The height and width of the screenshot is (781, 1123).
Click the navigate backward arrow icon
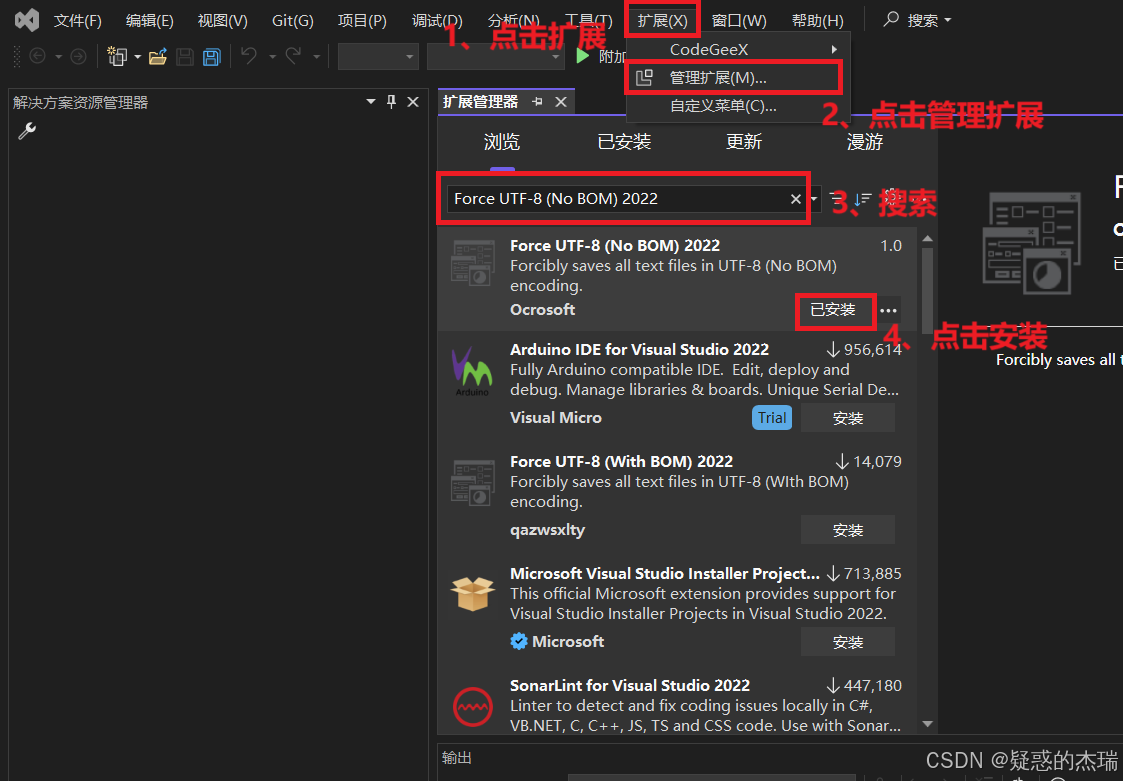(37, 57)
